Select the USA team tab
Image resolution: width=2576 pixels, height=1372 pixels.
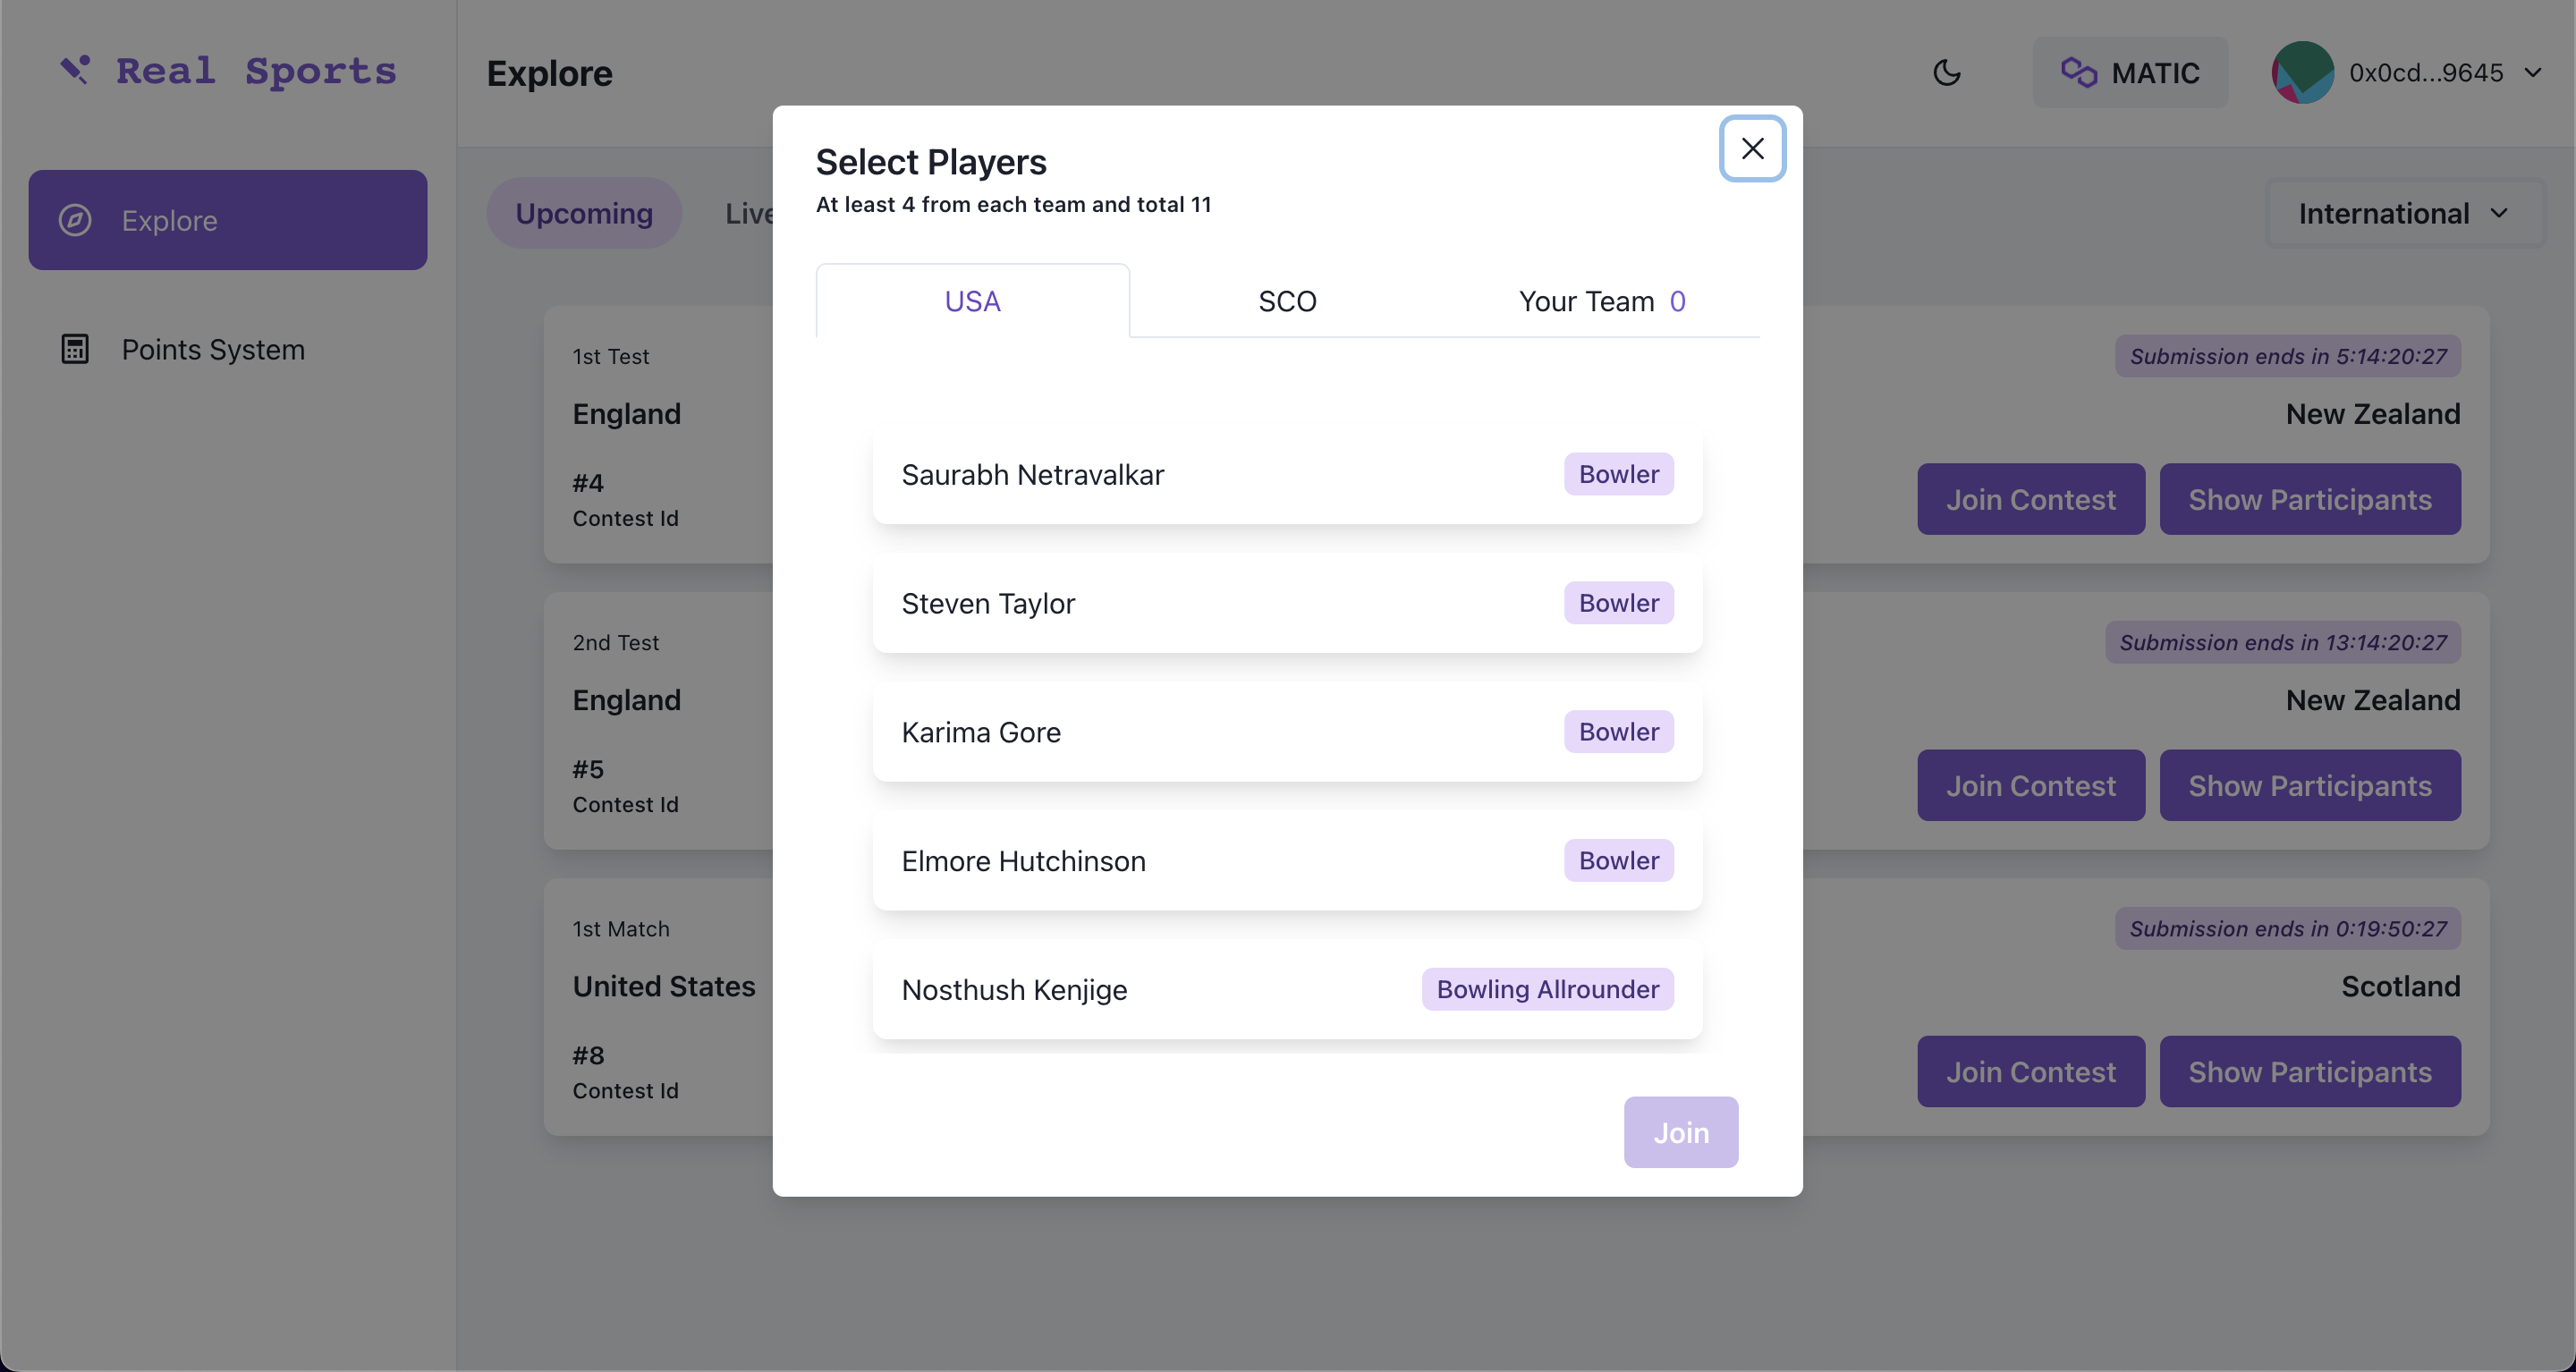click(x=972, y=301)
